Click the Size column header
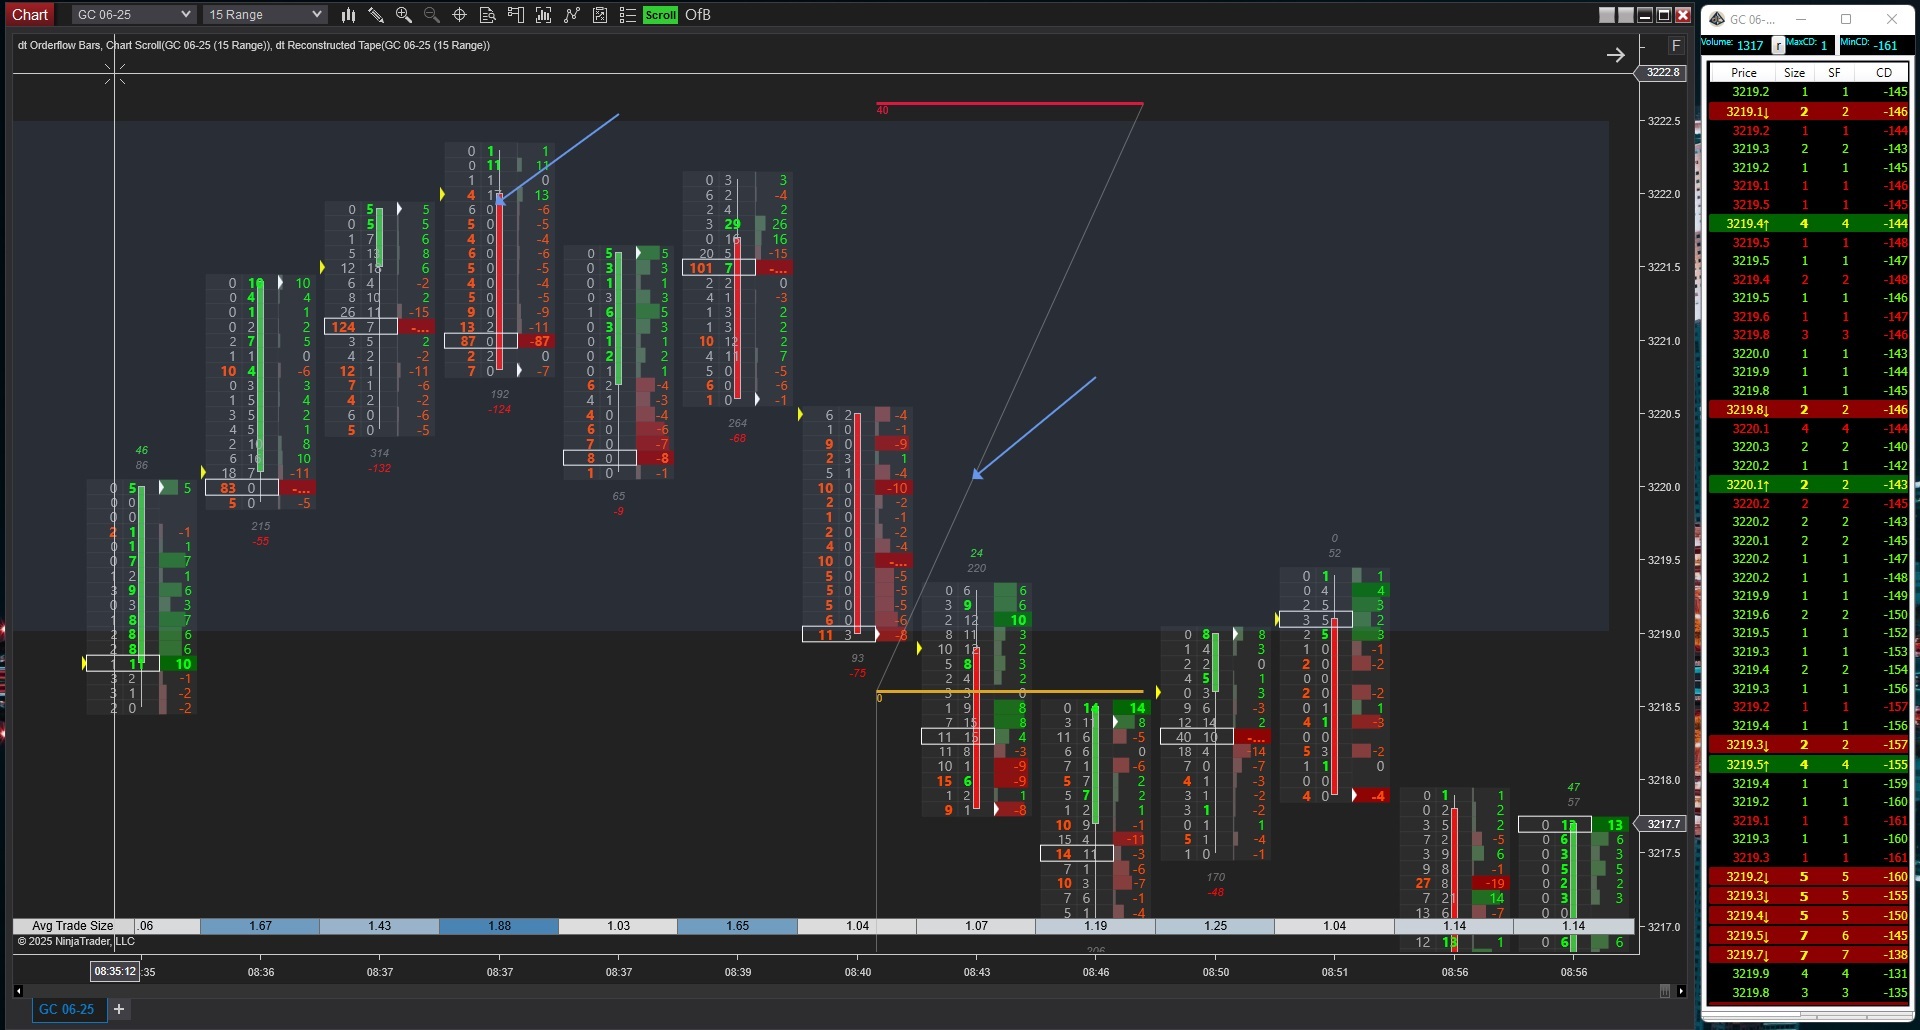Image resolution: width=1920 pixels, height=1030 pixels. coord(1795,72)
